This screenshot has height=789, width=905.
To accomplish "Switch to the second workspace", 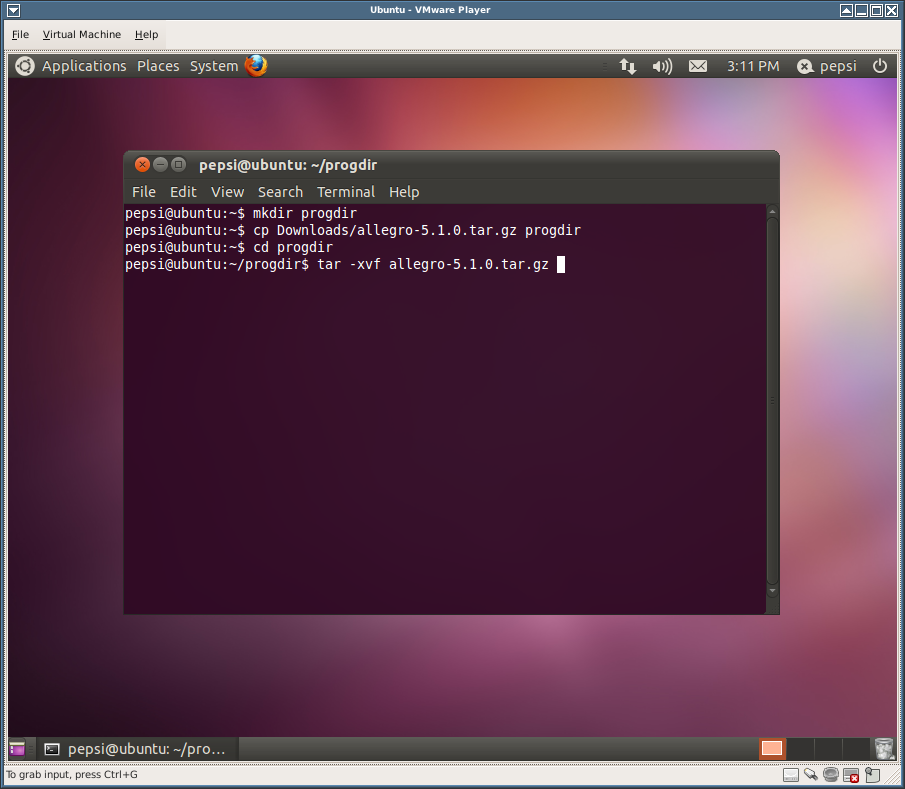I will pyautogui.click(x=800, y=748).
